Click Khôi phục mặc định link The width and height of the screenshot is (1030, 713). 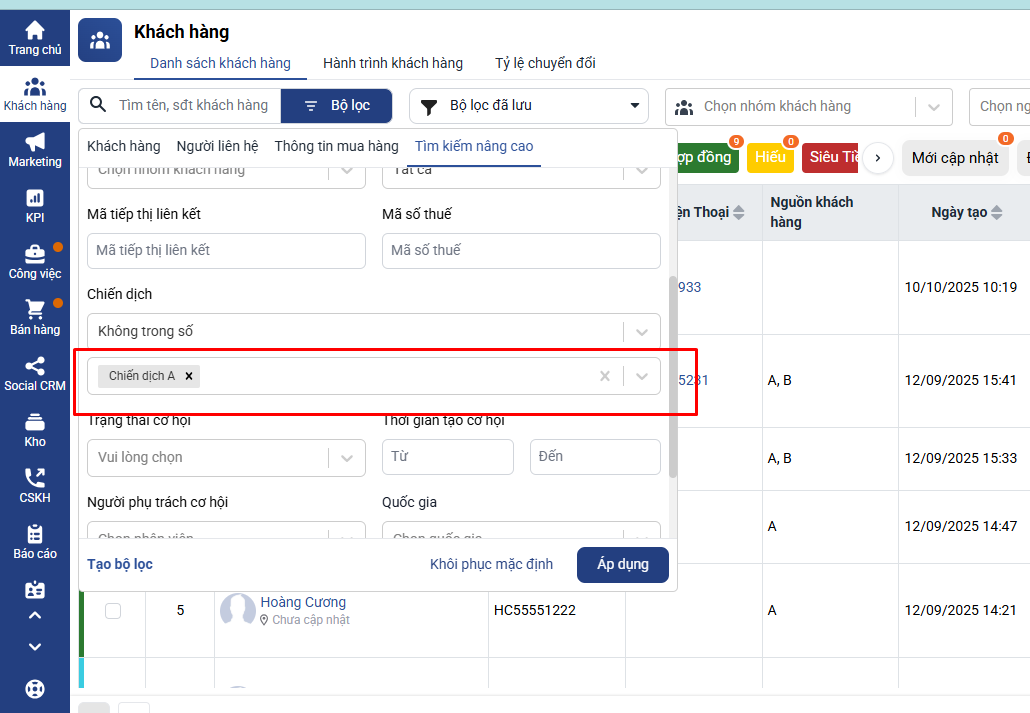(491, 564)
